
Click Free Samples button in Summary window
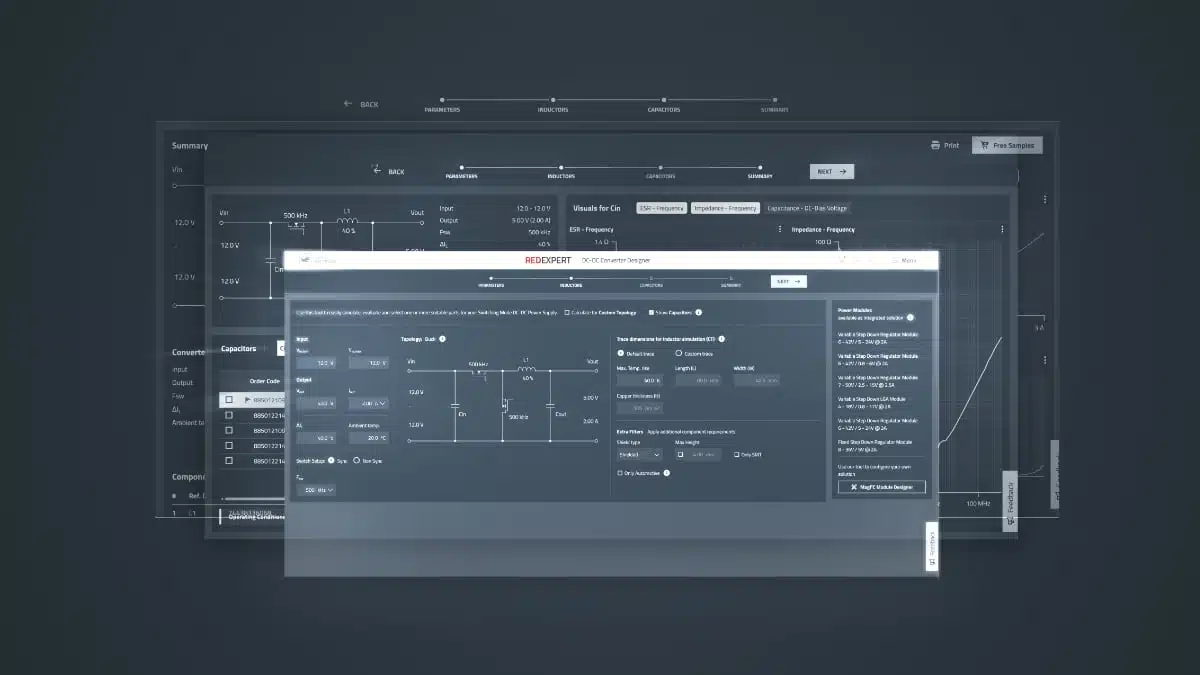point(1007,145)
